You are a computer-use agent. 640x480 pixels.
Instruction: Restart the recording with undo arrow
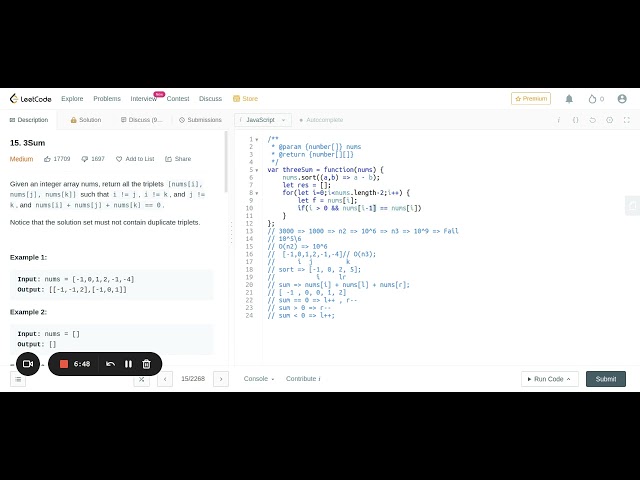point(110,364)
